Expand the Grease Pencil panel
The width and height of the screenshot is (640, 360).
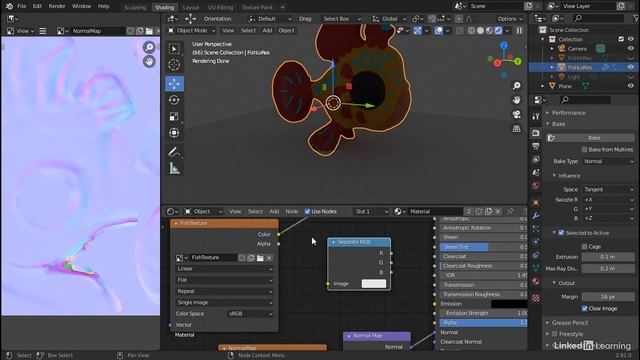tap(570, 322)
